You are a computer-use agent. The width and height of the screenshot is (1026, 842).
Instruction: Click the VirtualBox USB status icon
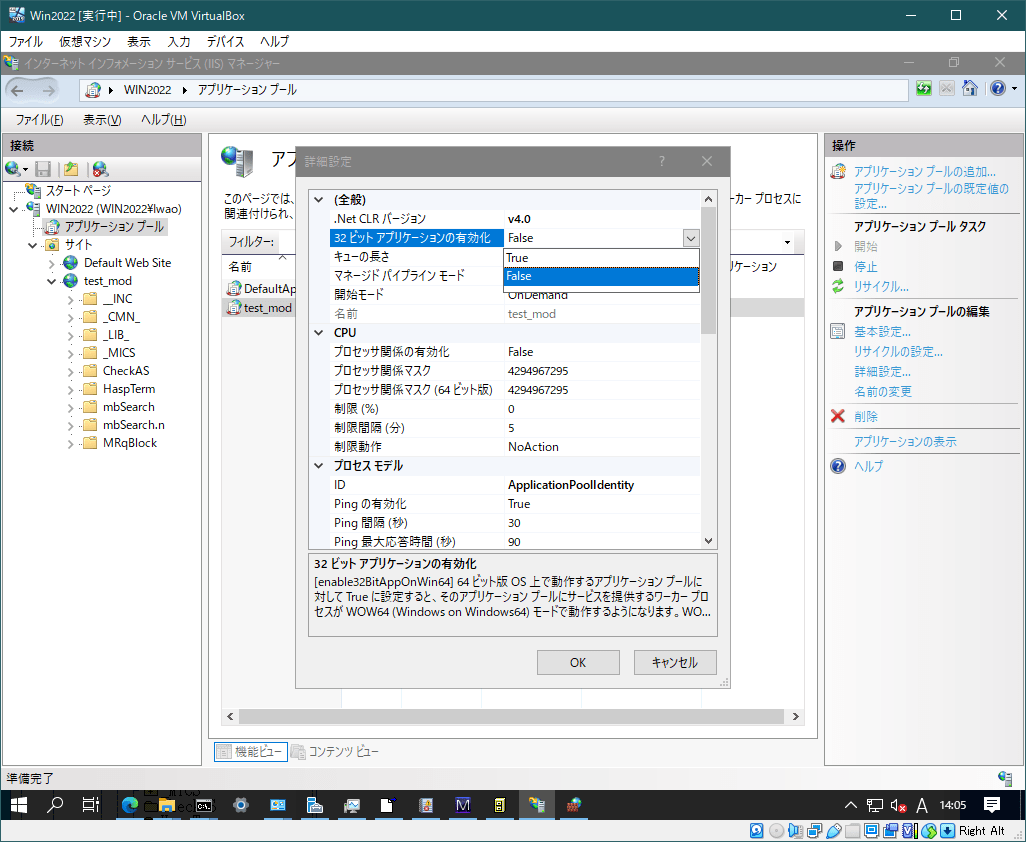click(x=834, y=831)
